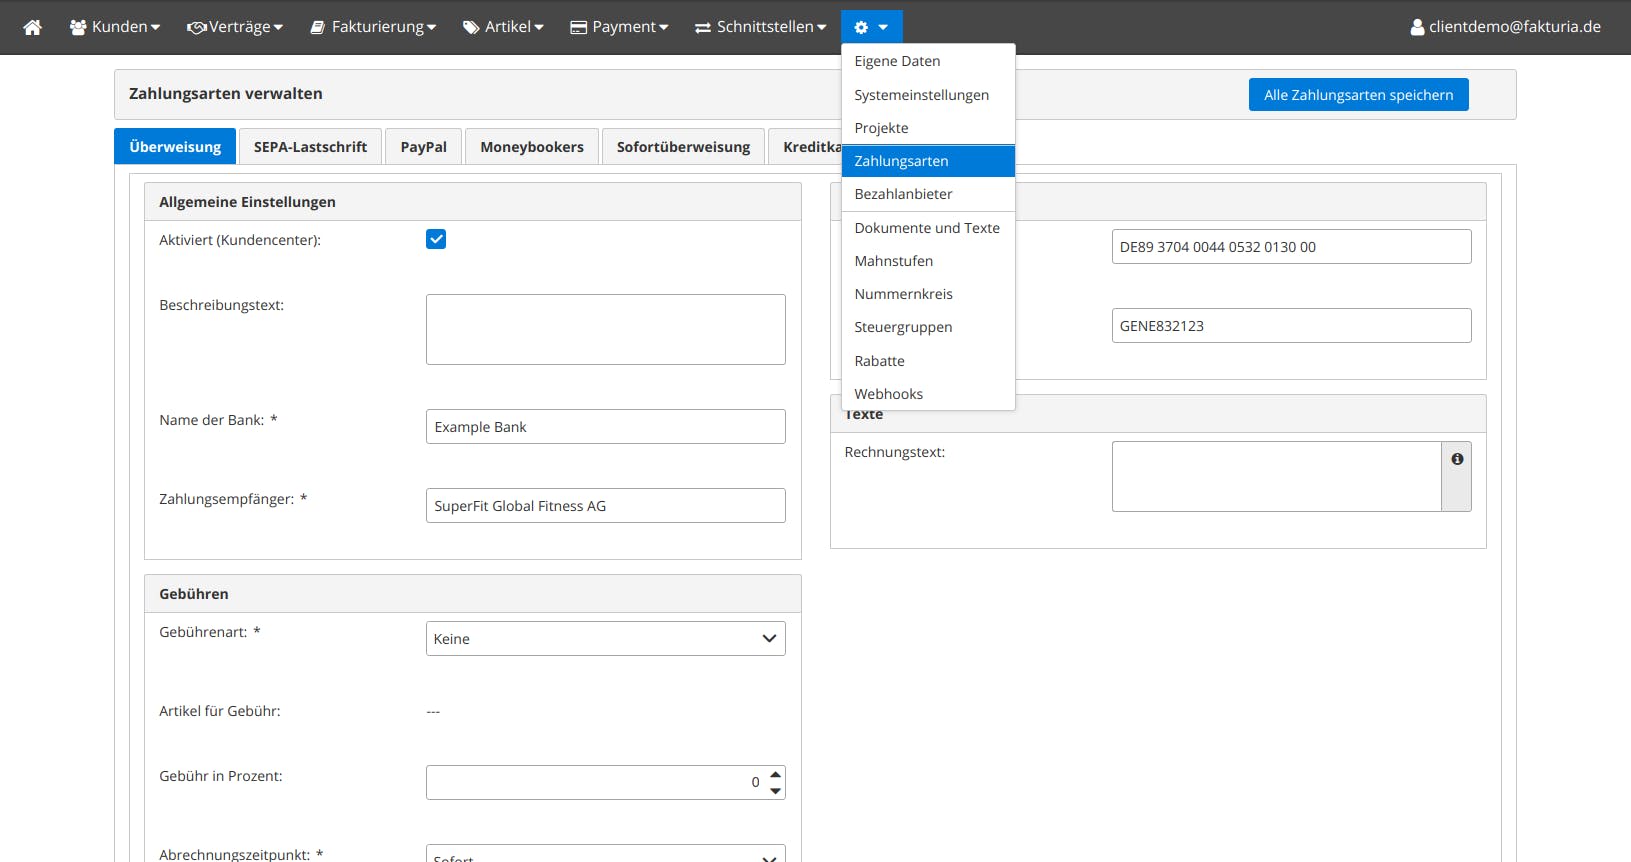Screen dimensions: 1631x862
Task: Click the Artikel tag icon
Action: click(471, 27)
